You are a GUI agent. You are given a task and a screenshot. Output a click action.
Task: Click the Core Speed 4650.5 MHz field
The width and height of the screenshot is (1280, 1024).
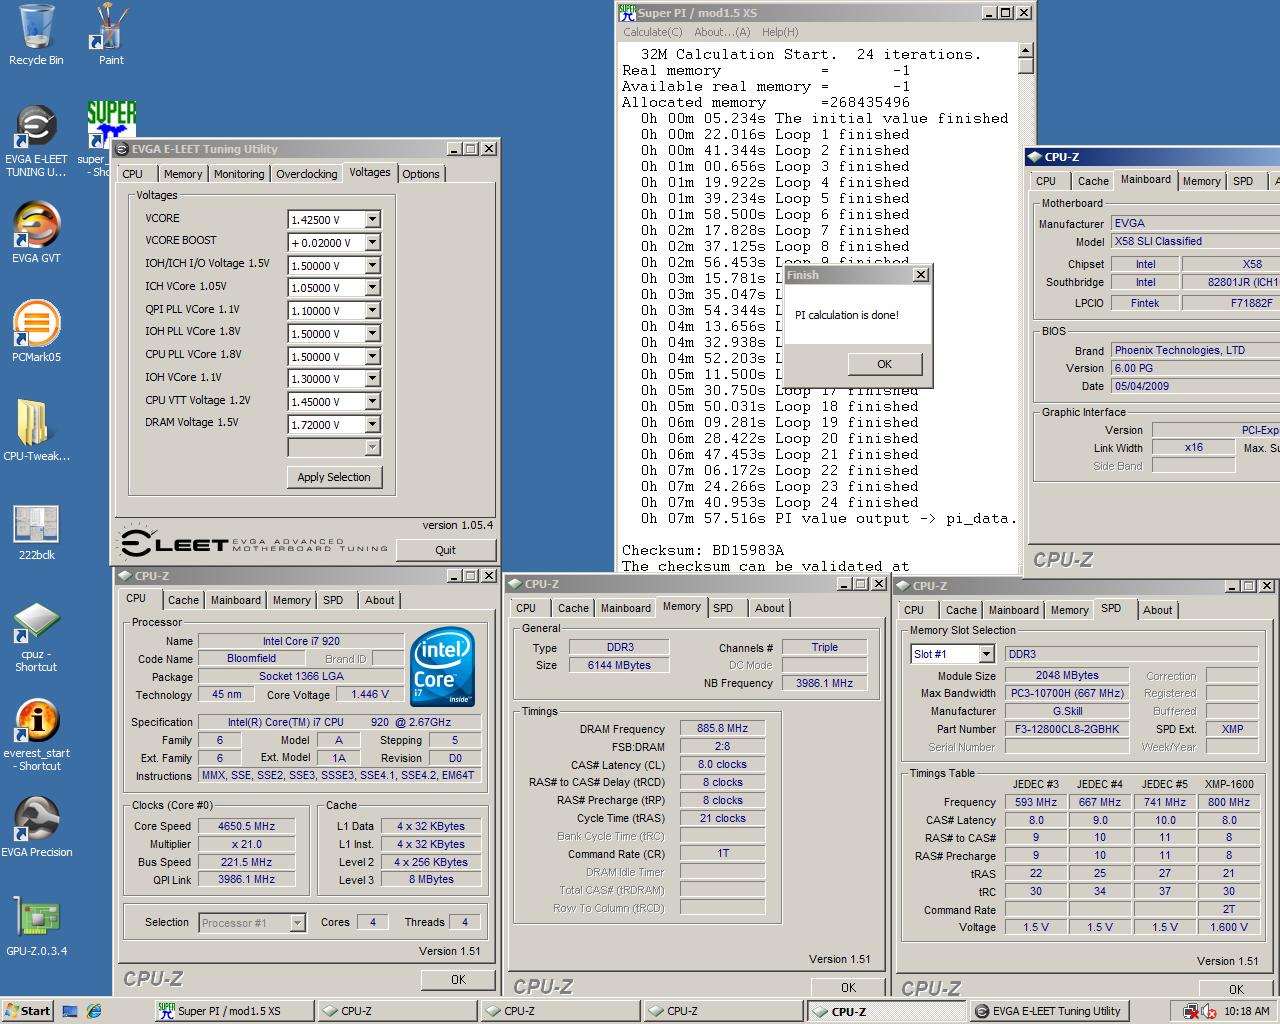tap(246, 826)
